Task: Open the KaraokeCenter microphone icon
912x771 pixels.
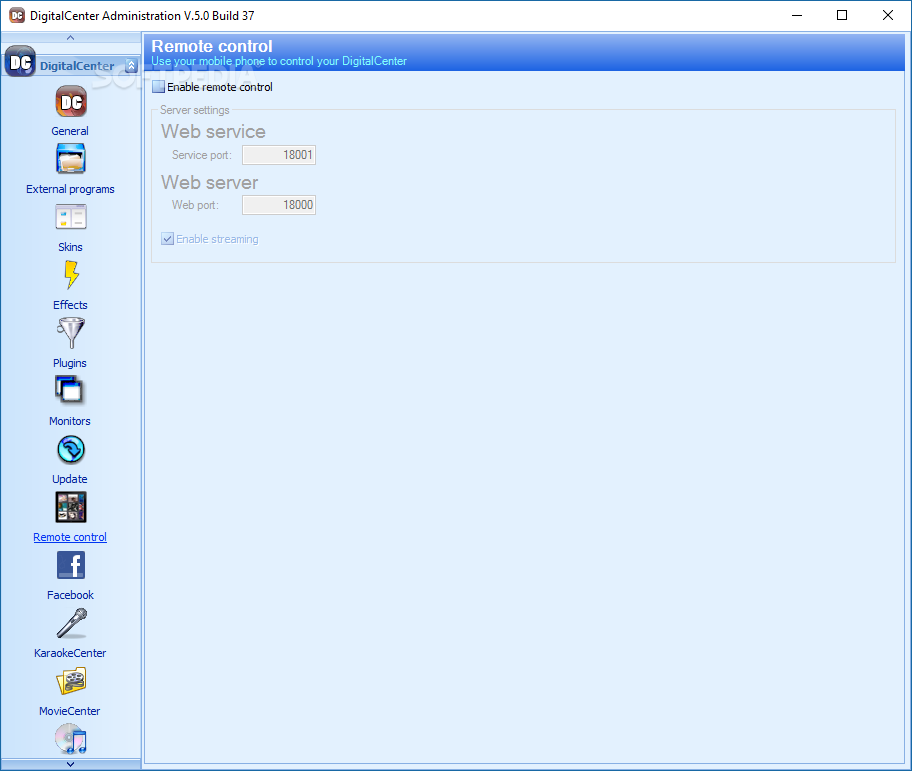Action: click(x=72, y=623)
